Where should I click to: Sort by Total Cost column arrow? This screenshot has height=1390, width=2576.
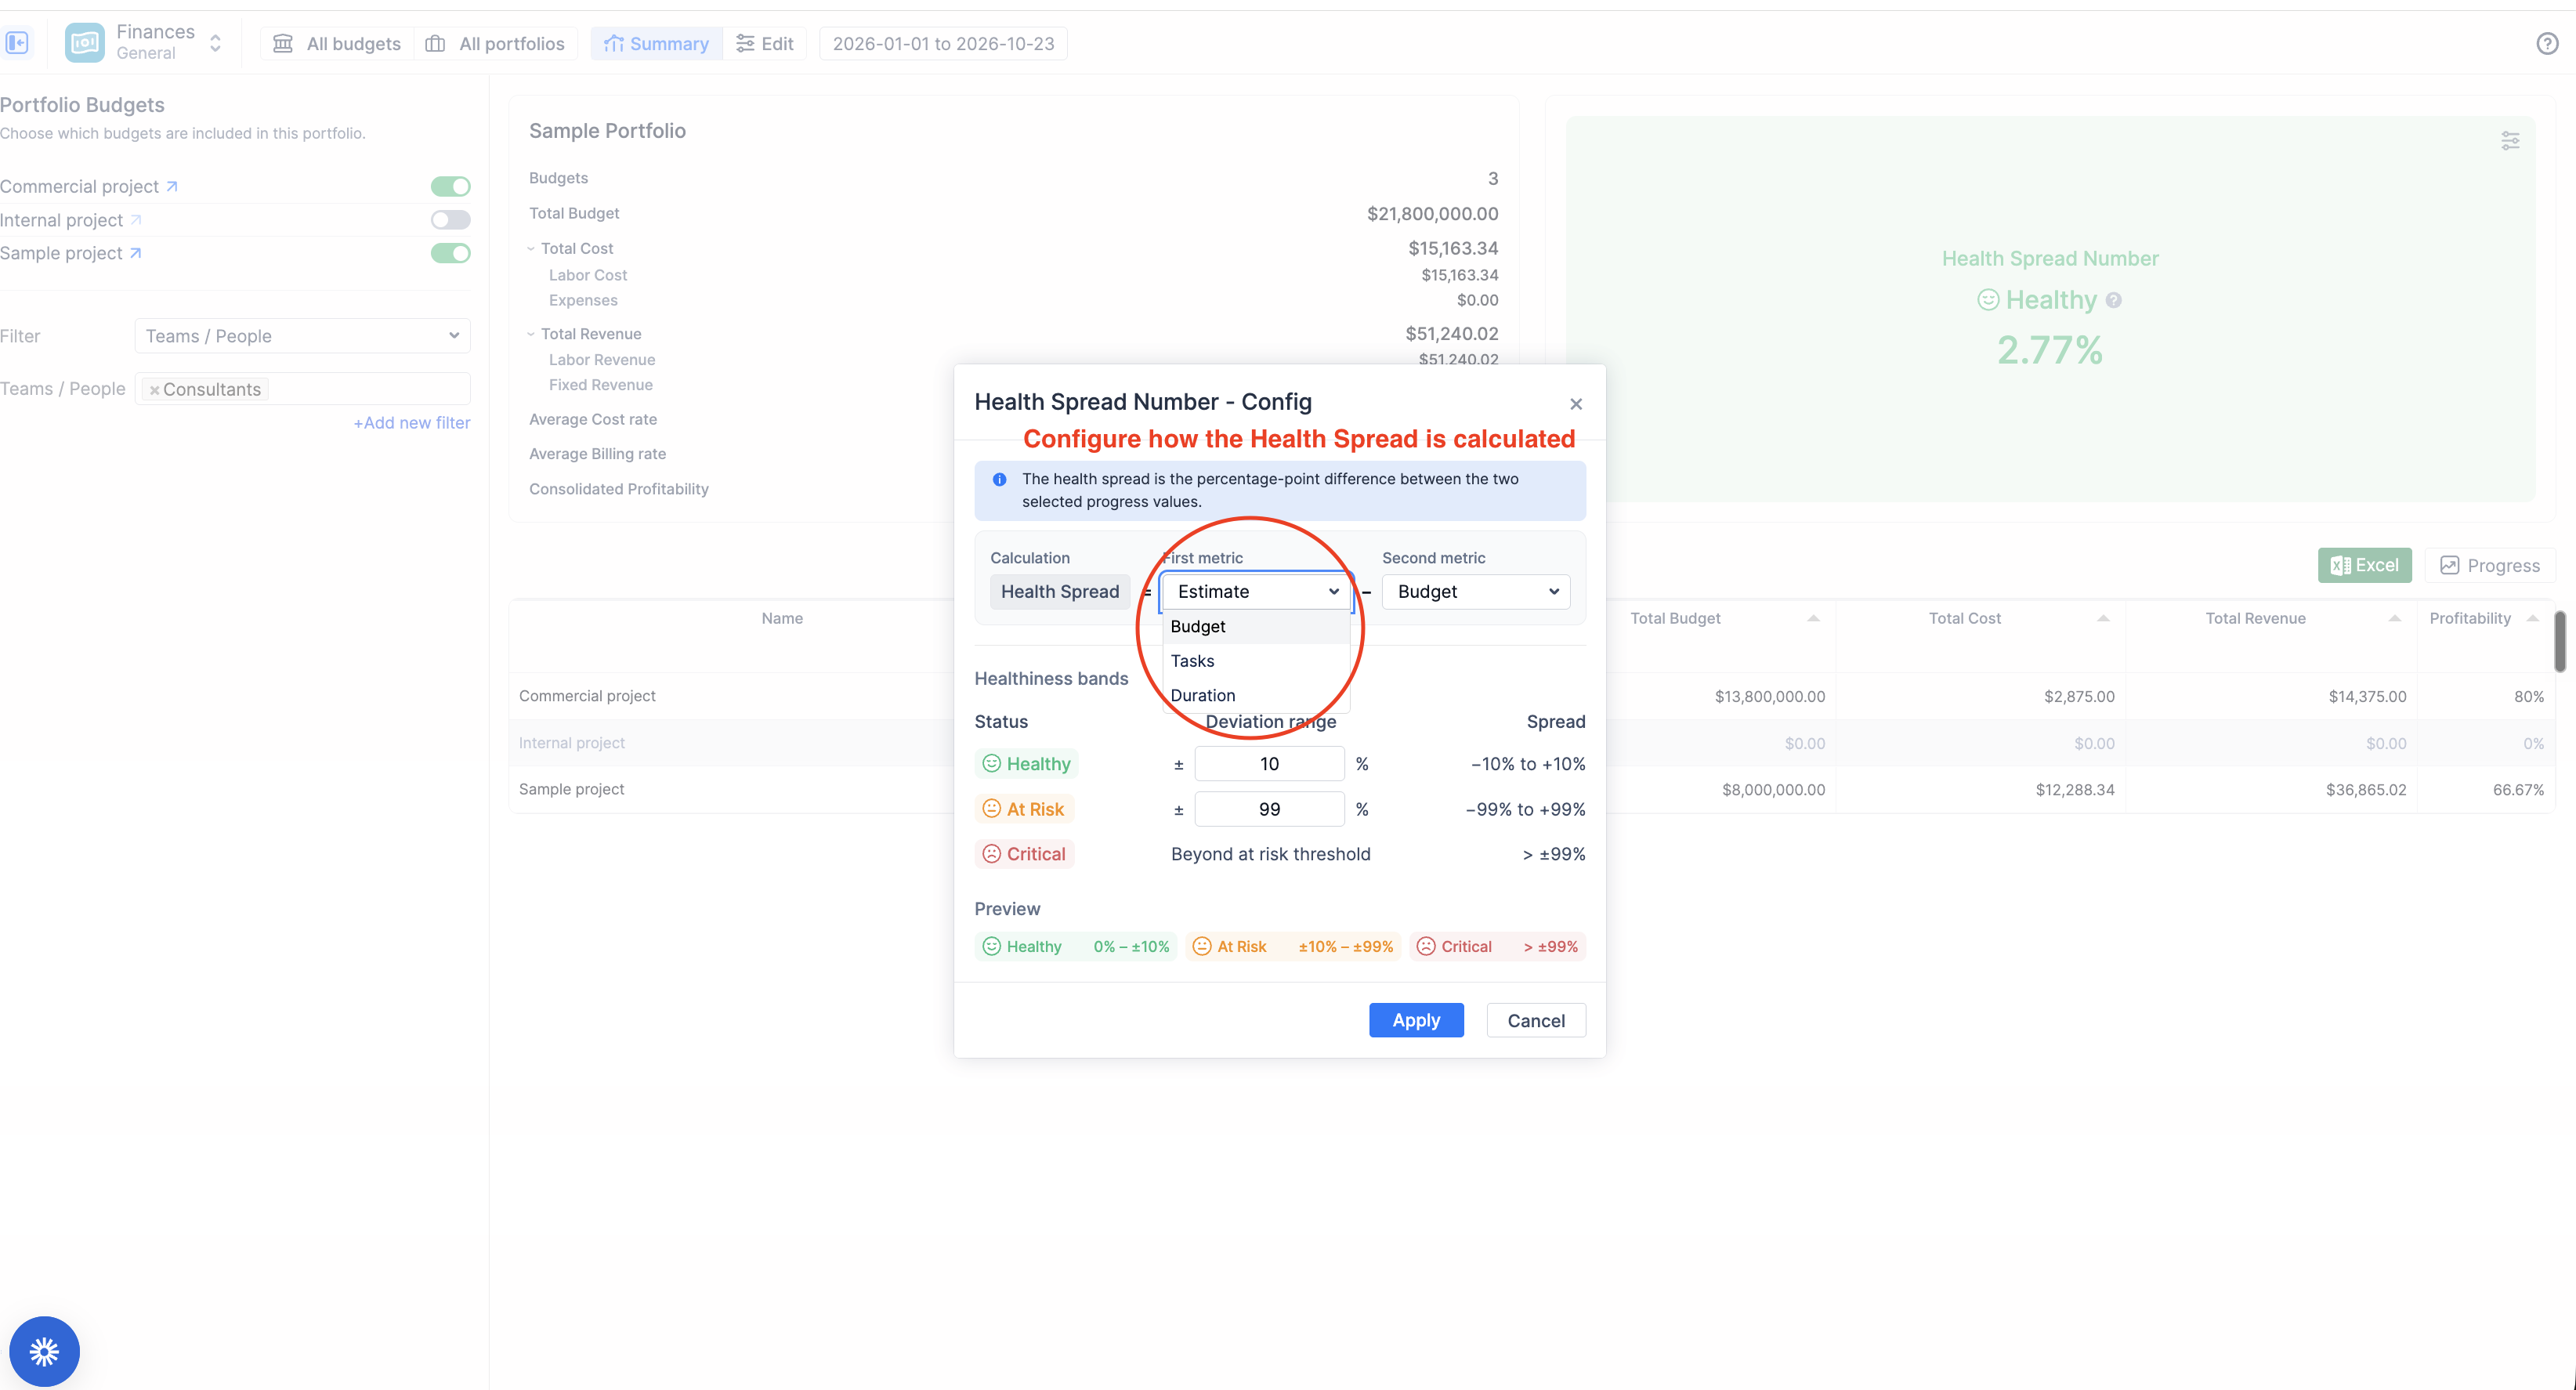tap(2103, 618)
